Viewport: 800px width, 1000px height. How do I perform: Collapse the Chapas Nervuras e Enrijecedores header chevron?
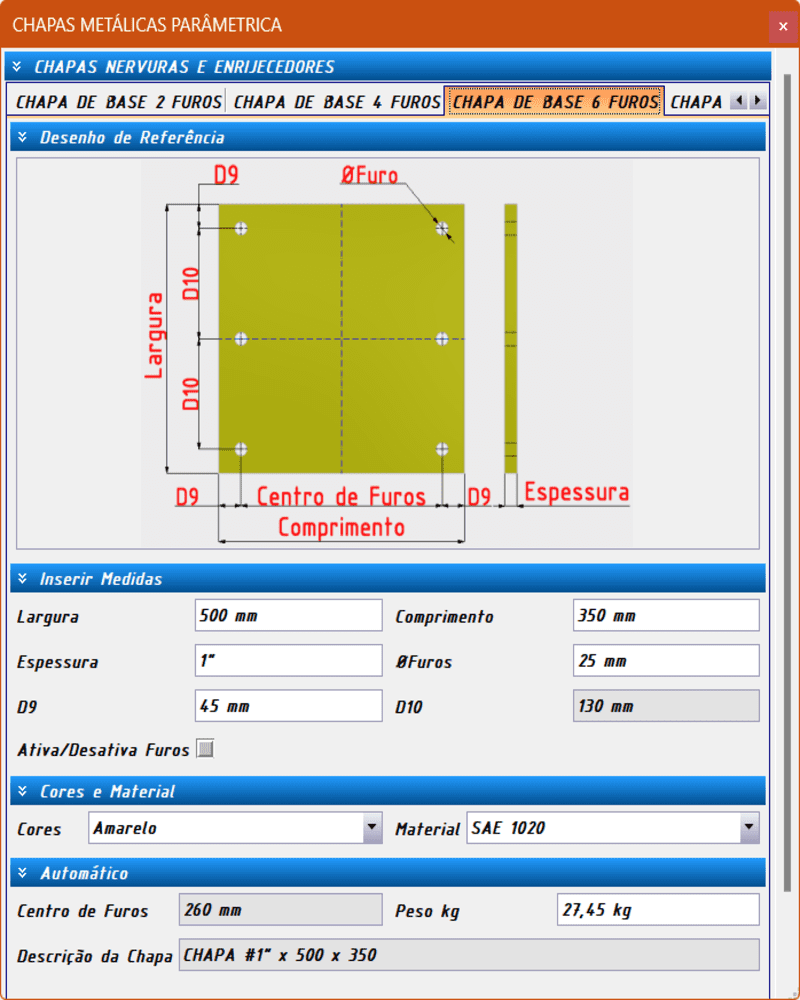click(x=17, y=66)
